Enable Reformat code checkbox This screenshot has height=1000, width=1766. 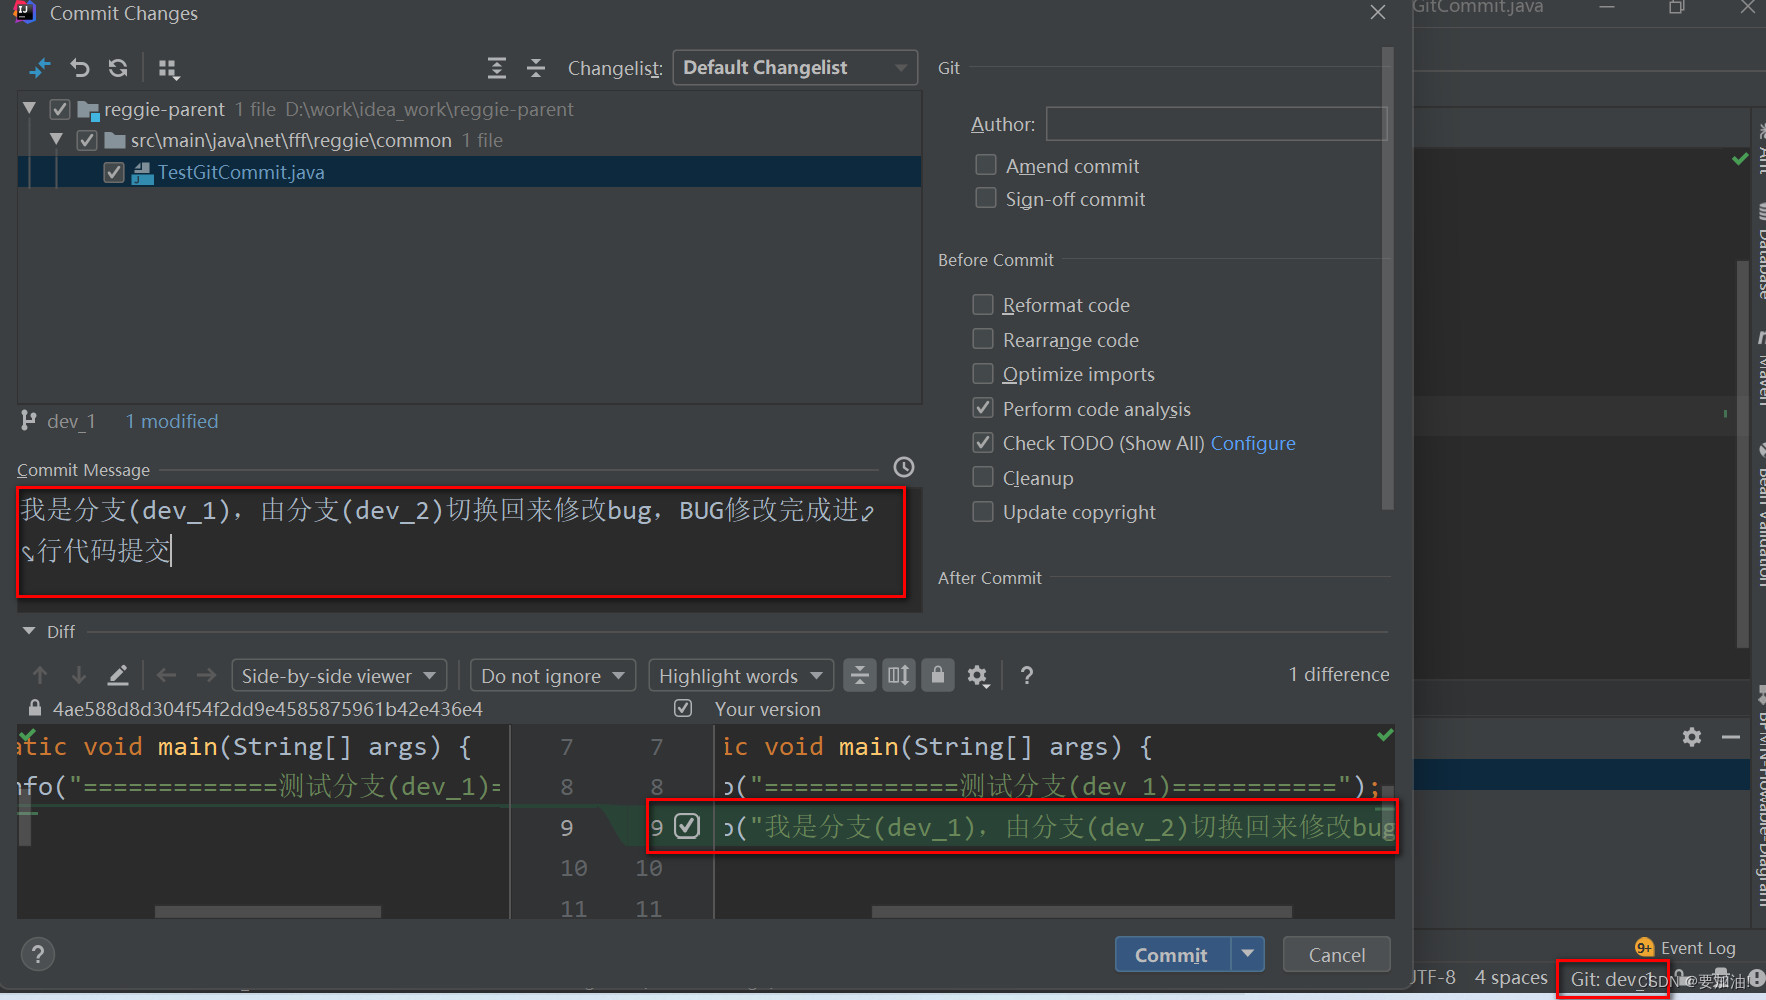[x=983, y=304]
